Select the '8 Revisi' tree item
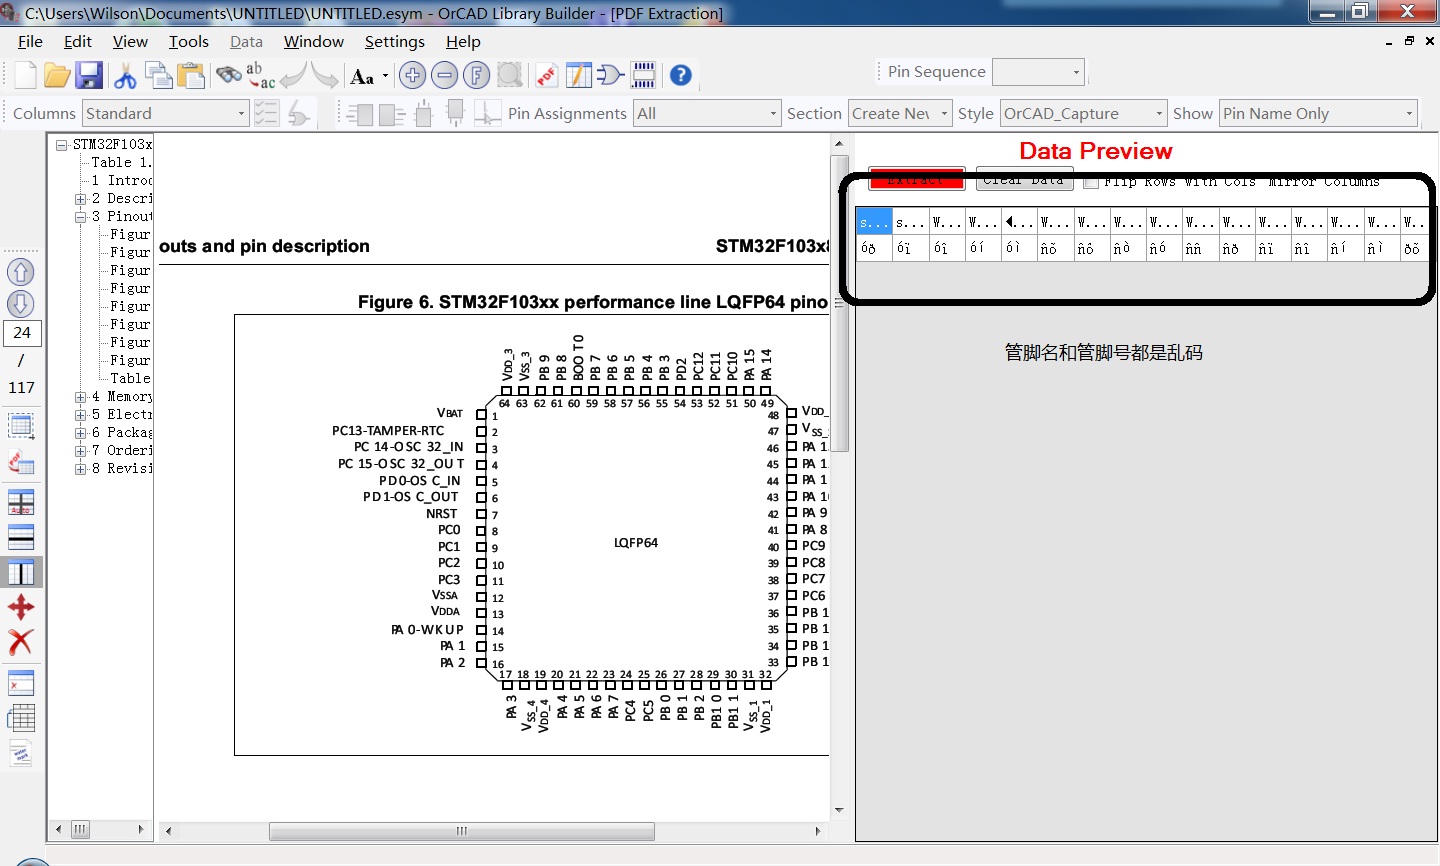 [121, 468]
